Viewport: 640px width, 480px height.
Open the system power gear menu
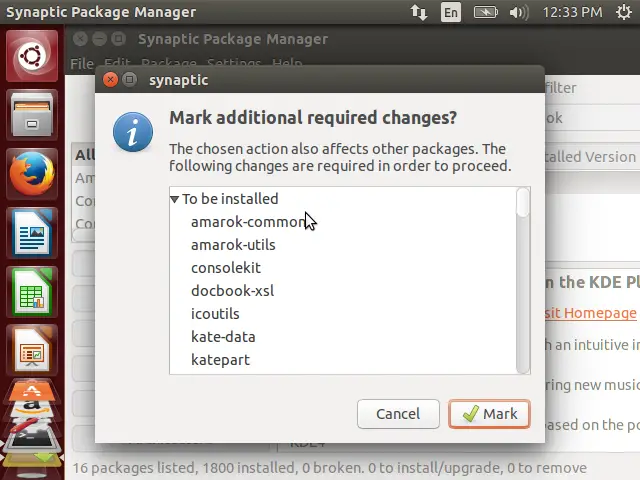[624, 12]
